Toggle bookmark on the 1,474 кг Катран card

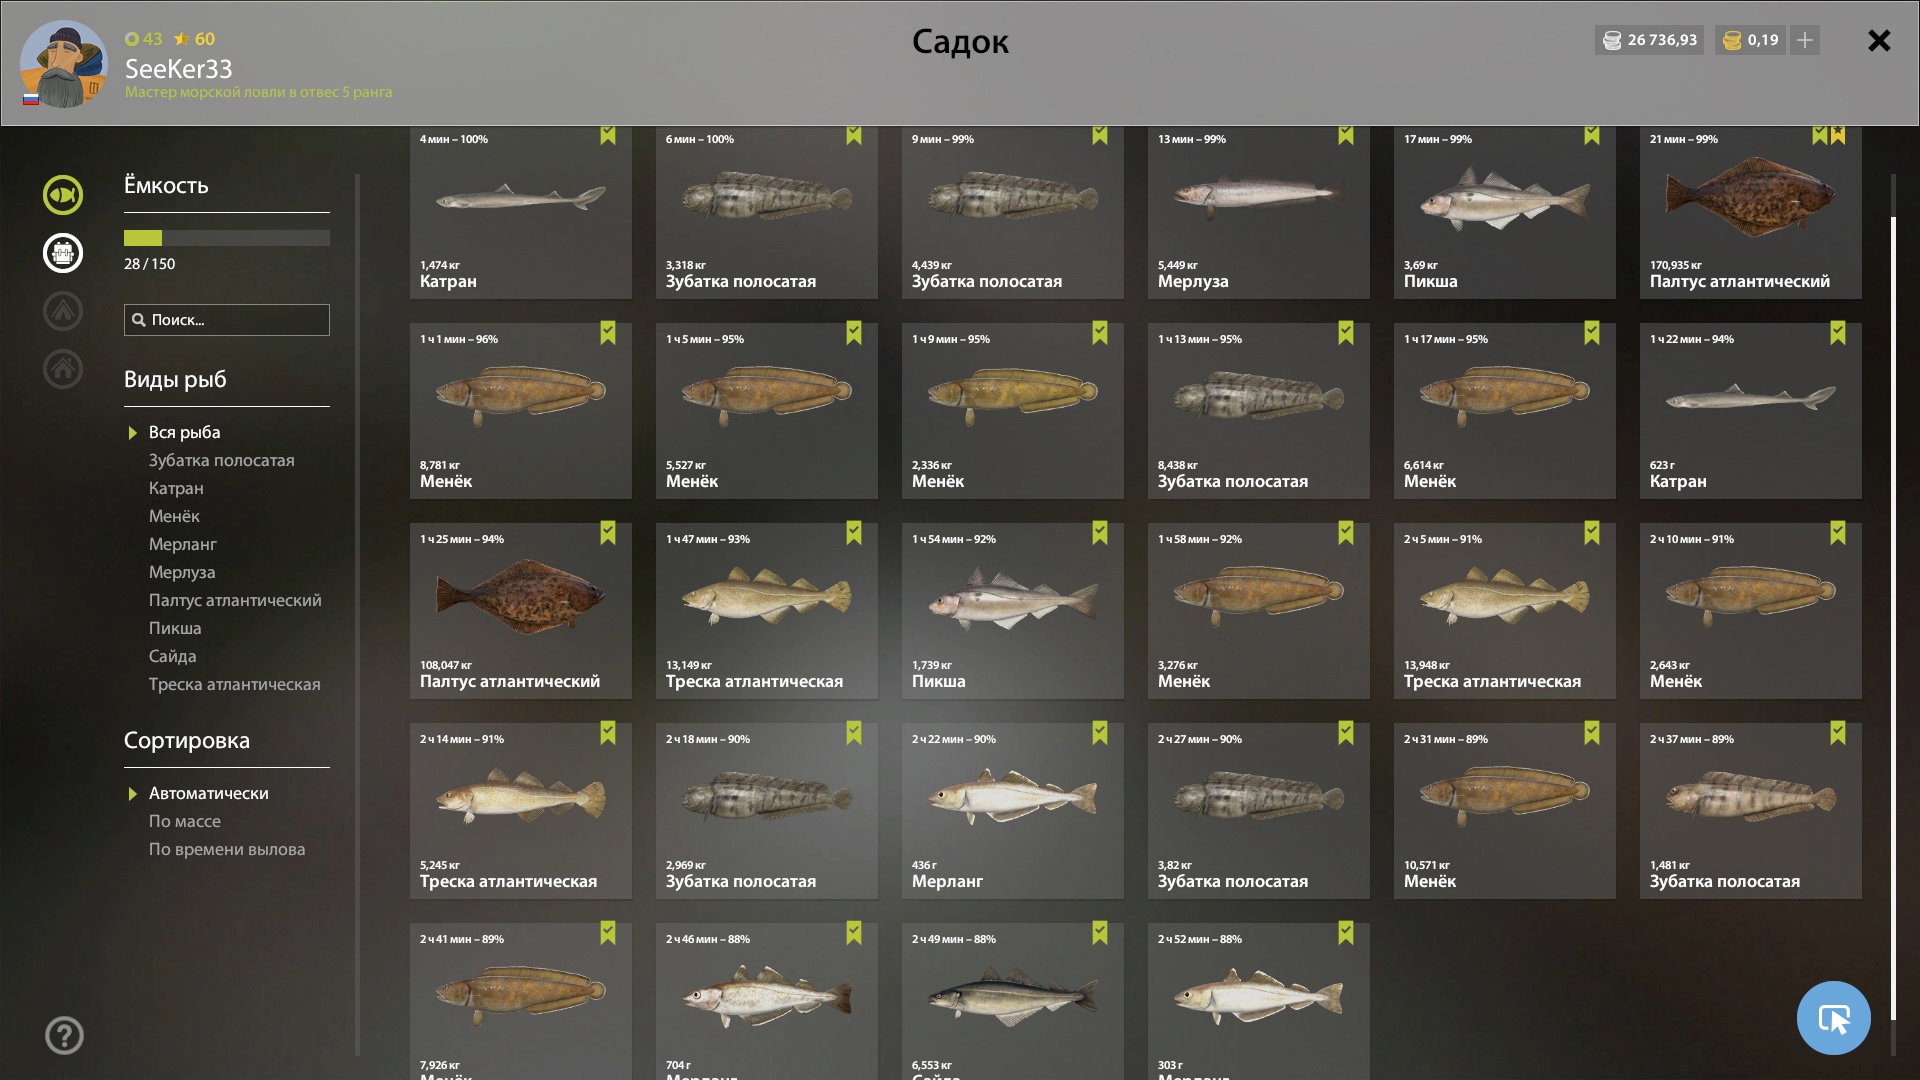[x=608, y=135]
